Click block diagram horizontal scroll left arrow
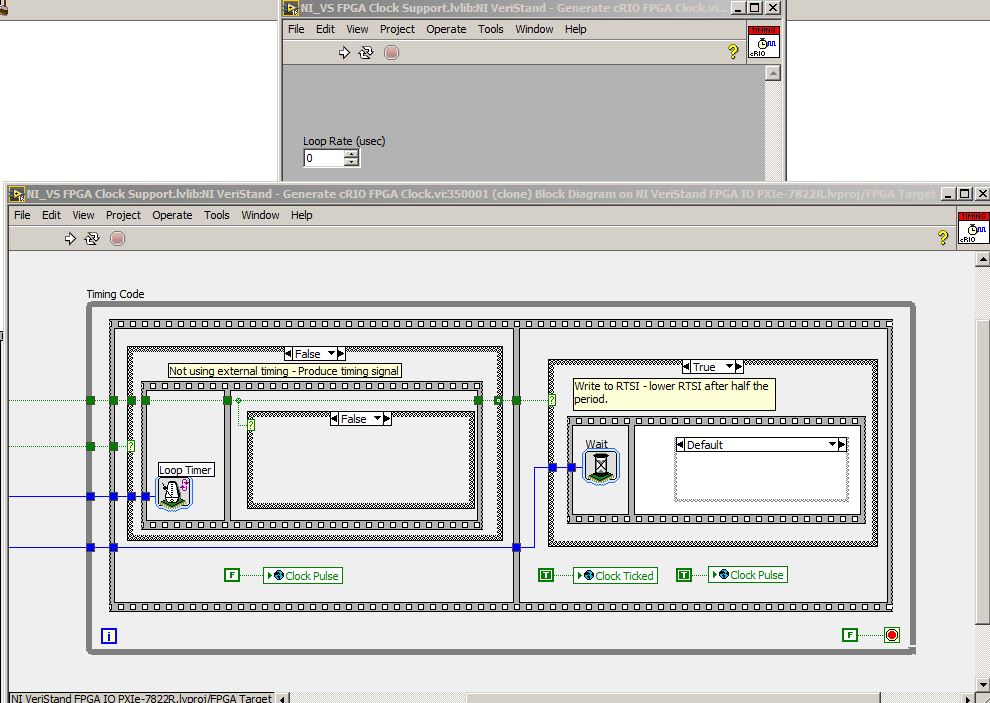 [x=282, y=699]
